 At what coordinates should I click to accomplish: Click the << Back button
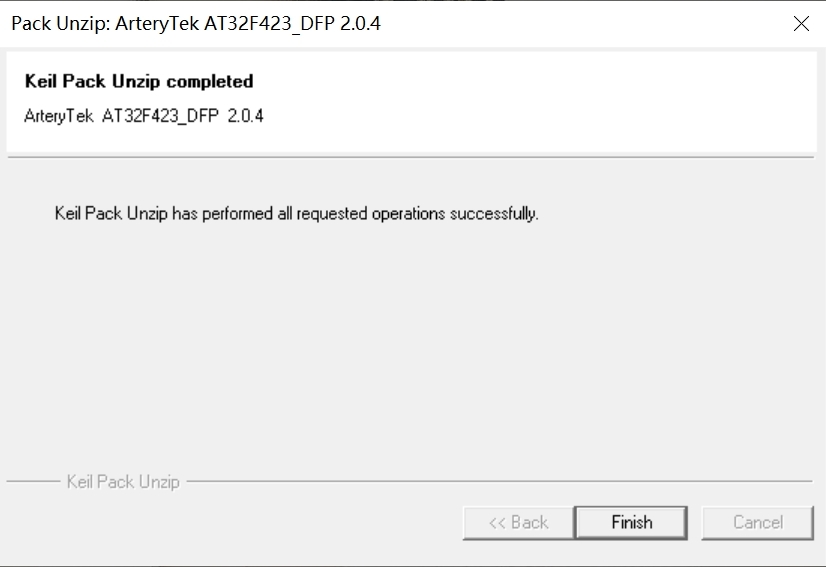click(518, 523)
